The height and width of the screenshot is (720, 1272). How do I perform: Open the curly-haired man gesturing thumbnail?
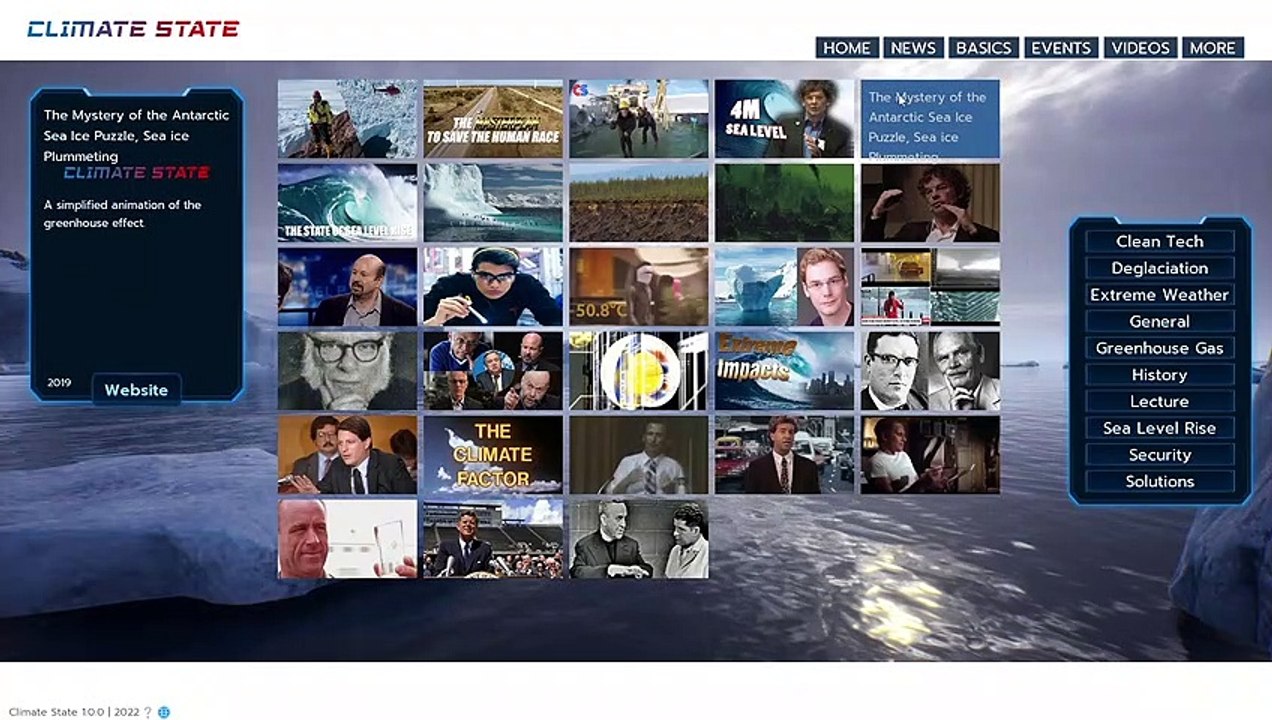pos(930,203)
